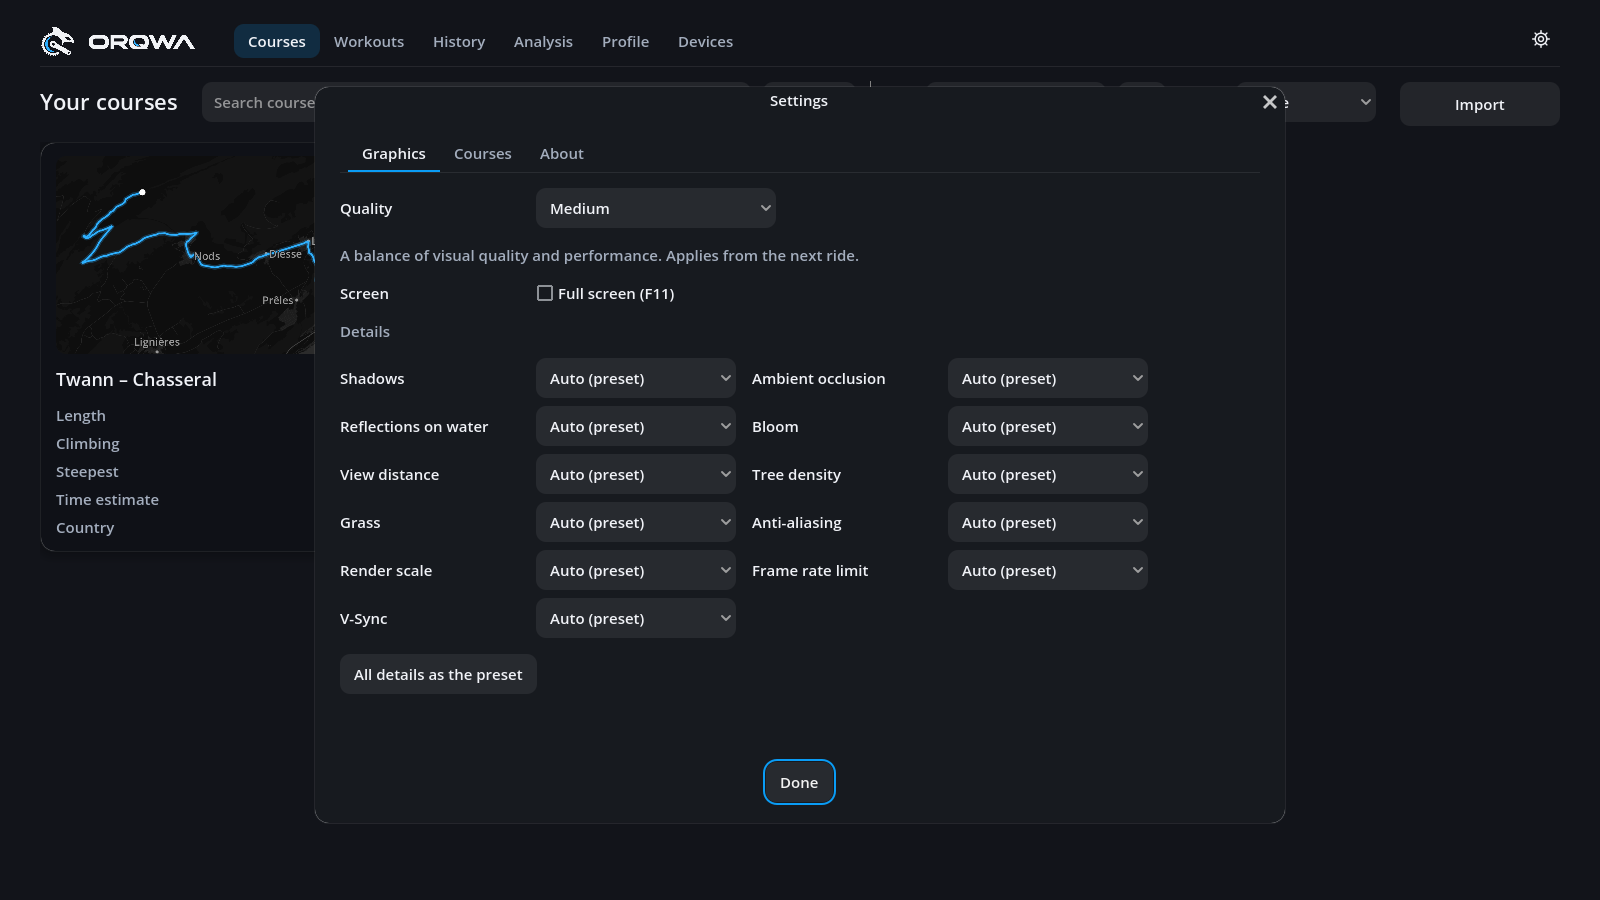Open the Anti-aliasing dropdown
Screen dimensions: 1600x900
coord(1048,522)
